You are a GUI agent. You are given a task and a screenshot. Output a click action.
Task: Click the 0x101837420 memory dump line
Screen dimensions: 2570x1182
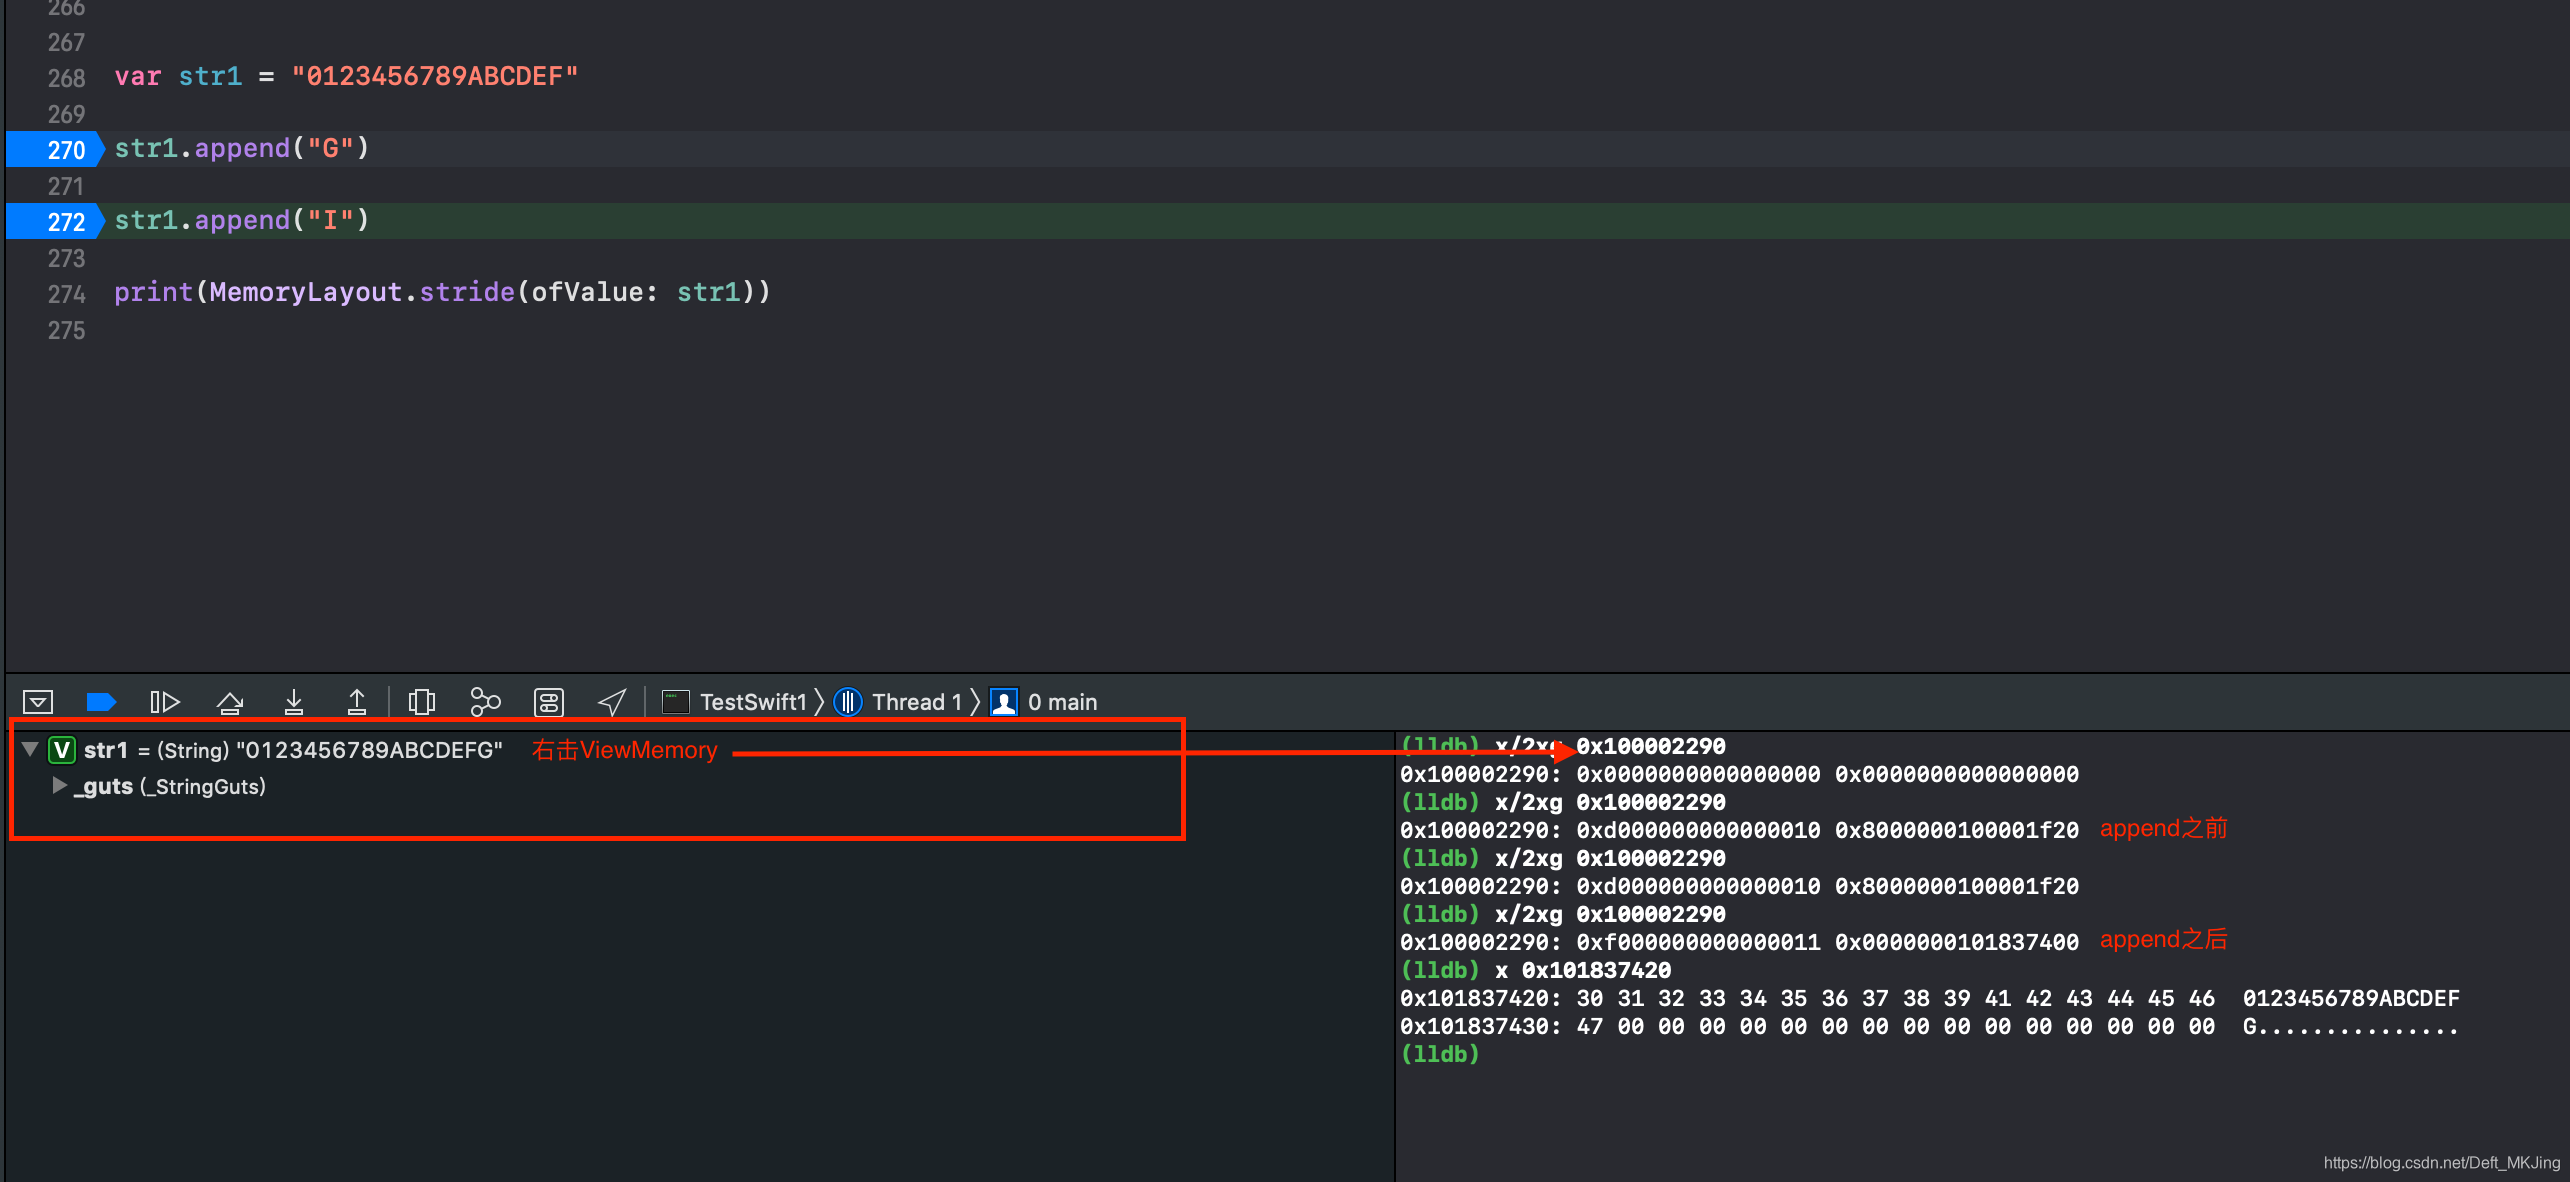(x=1928, y=998)
